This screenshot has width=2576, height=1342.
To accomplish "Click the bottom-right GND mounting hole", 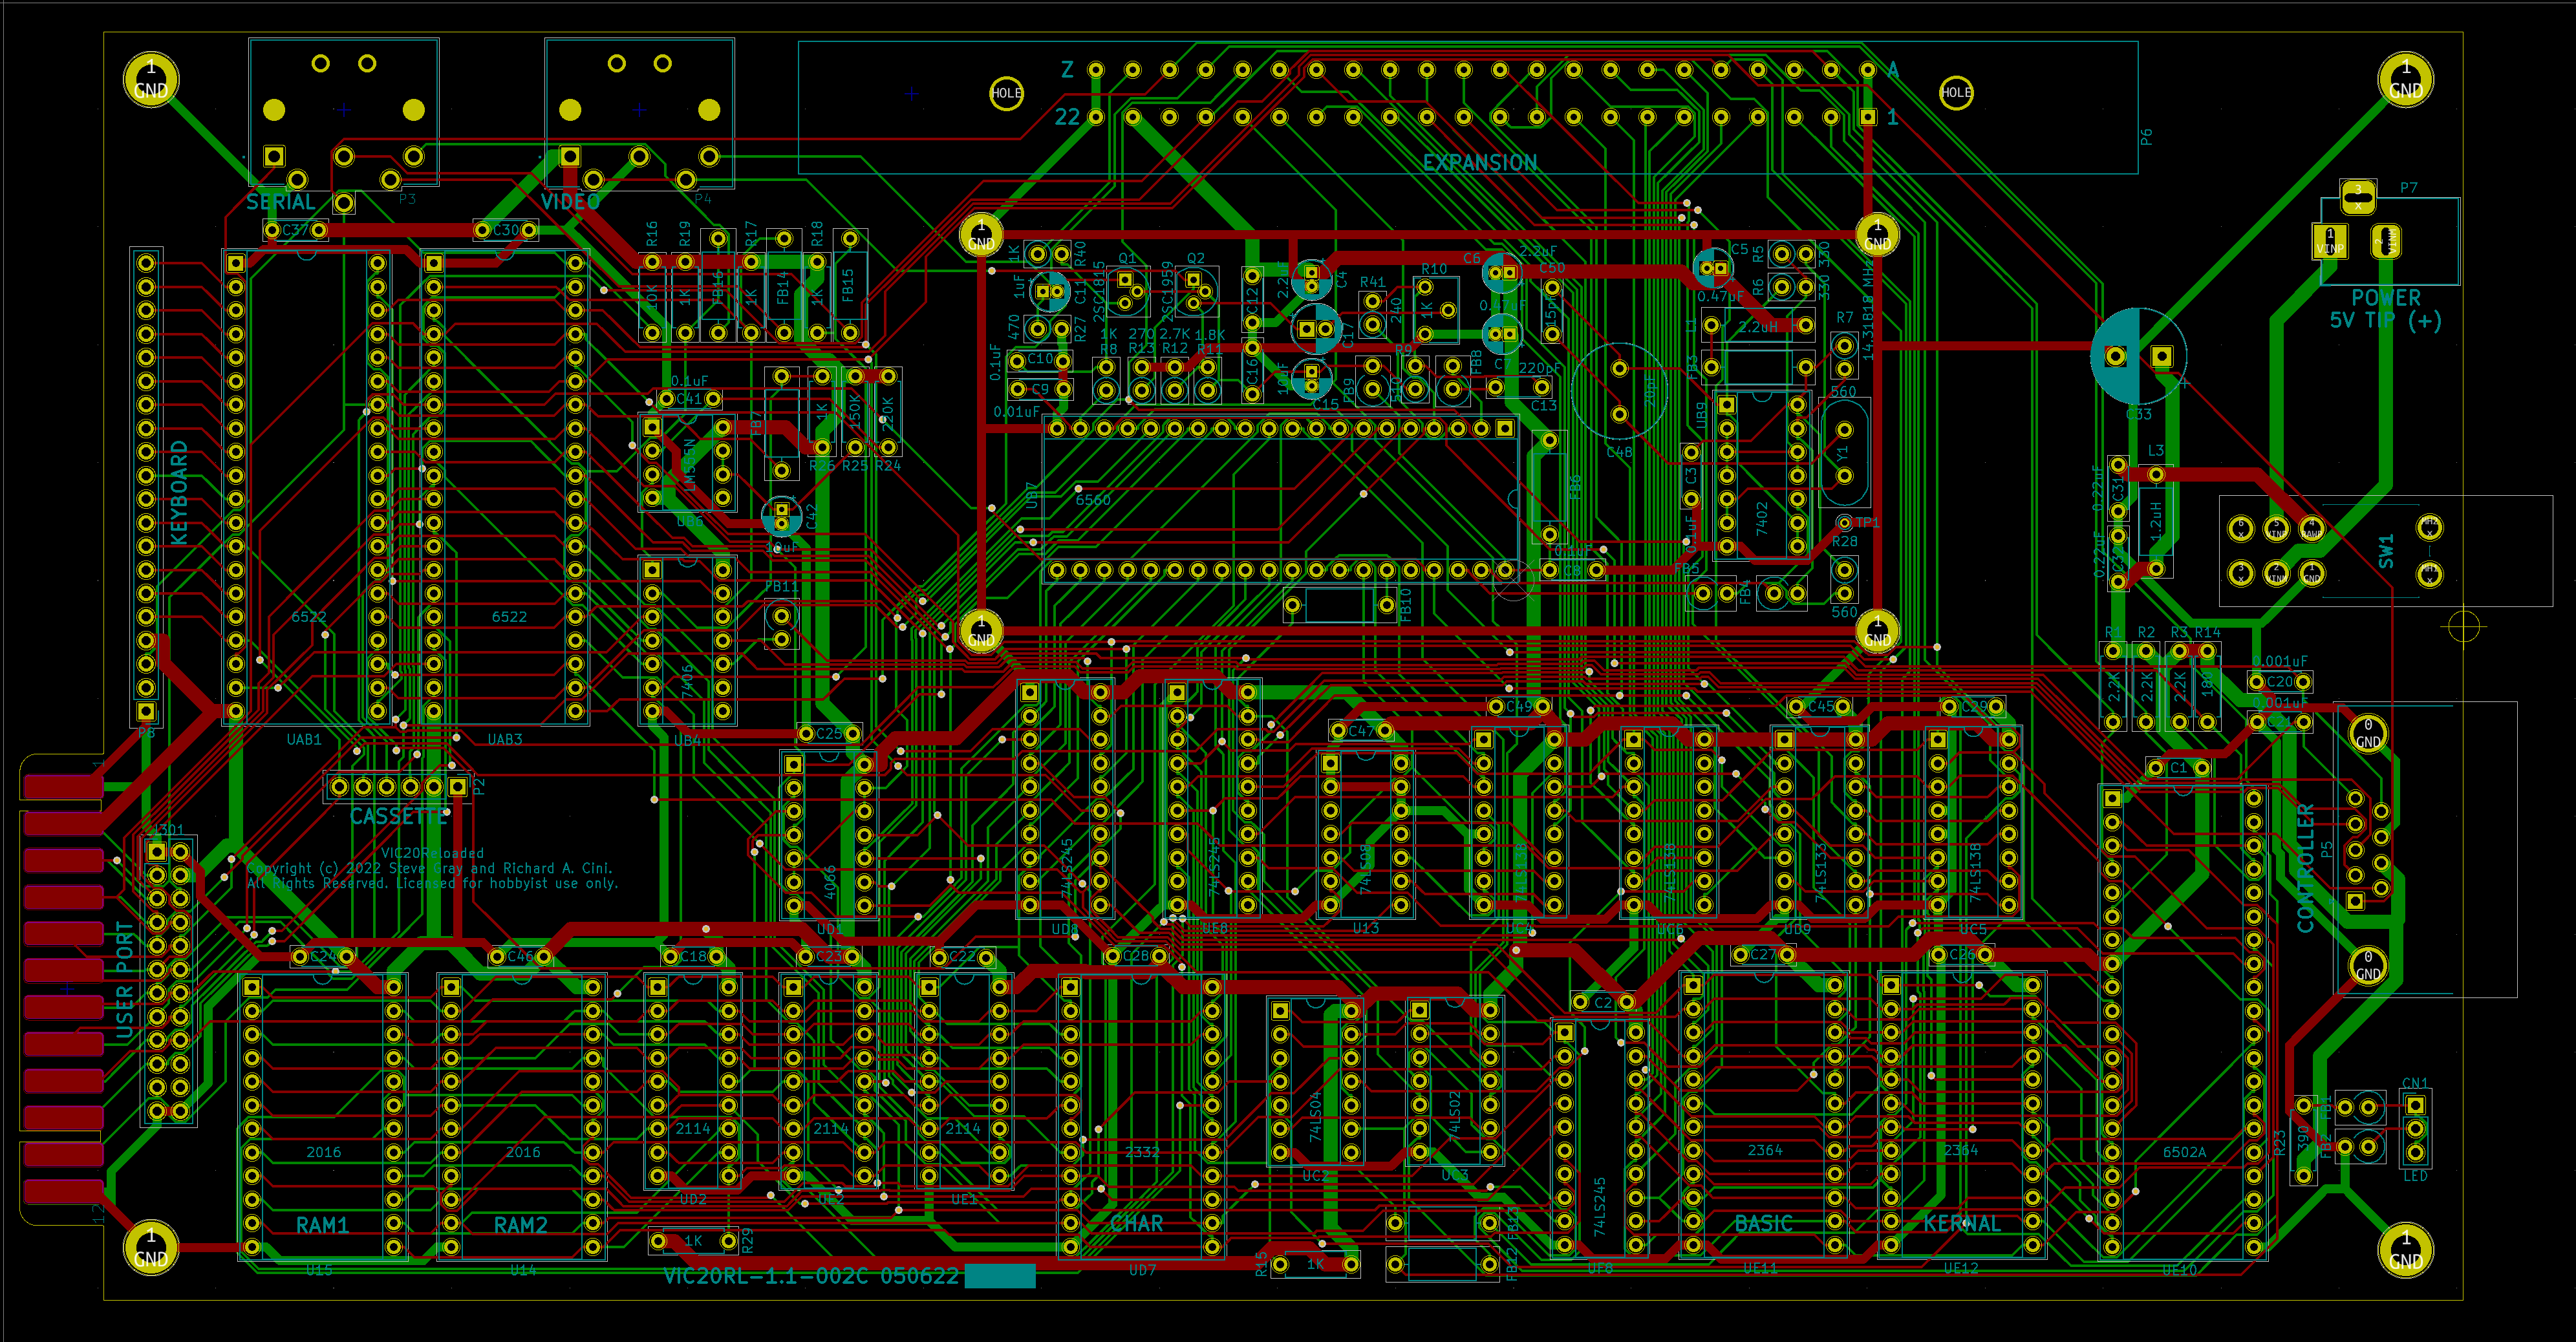I will pos(2405,1251).
